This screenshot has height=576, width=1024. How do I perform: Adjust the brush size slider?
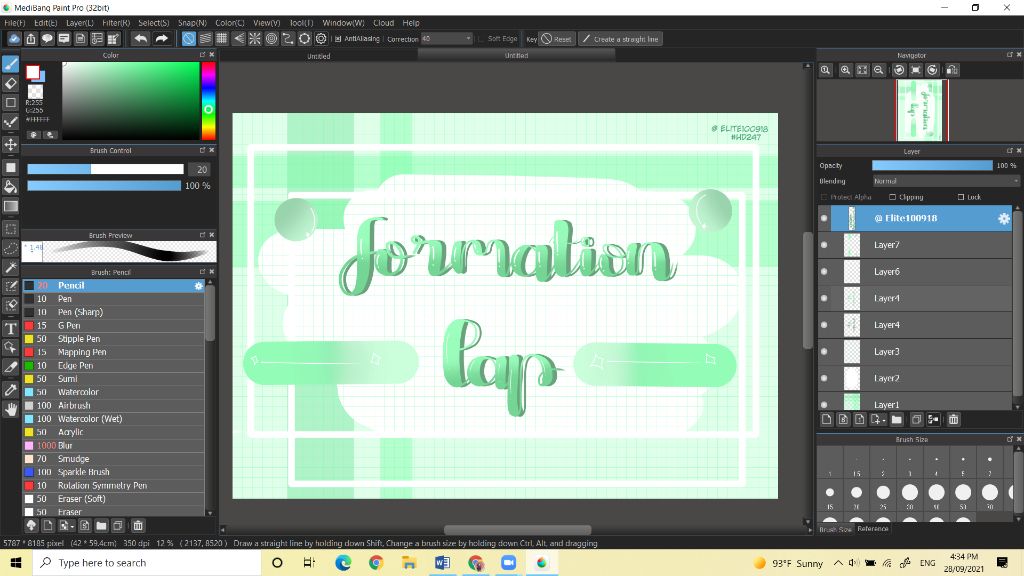[105, 169]
